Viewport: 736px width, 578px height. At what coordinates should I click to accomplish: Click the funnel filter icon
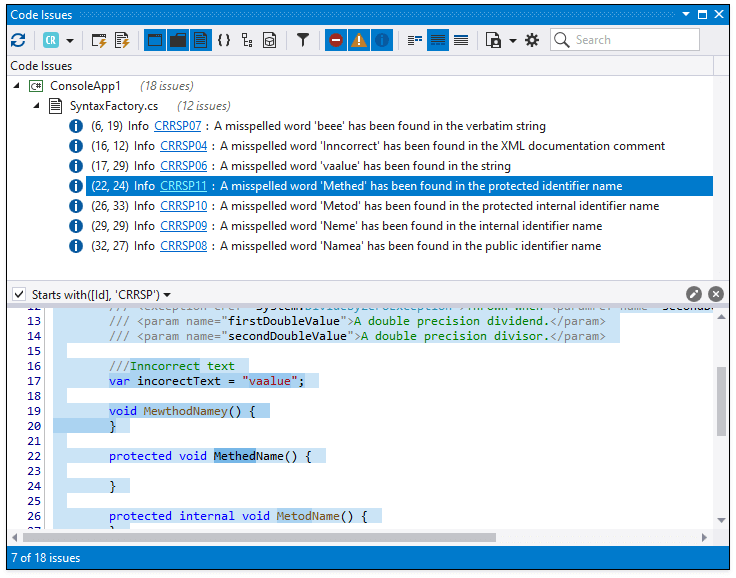302,40
